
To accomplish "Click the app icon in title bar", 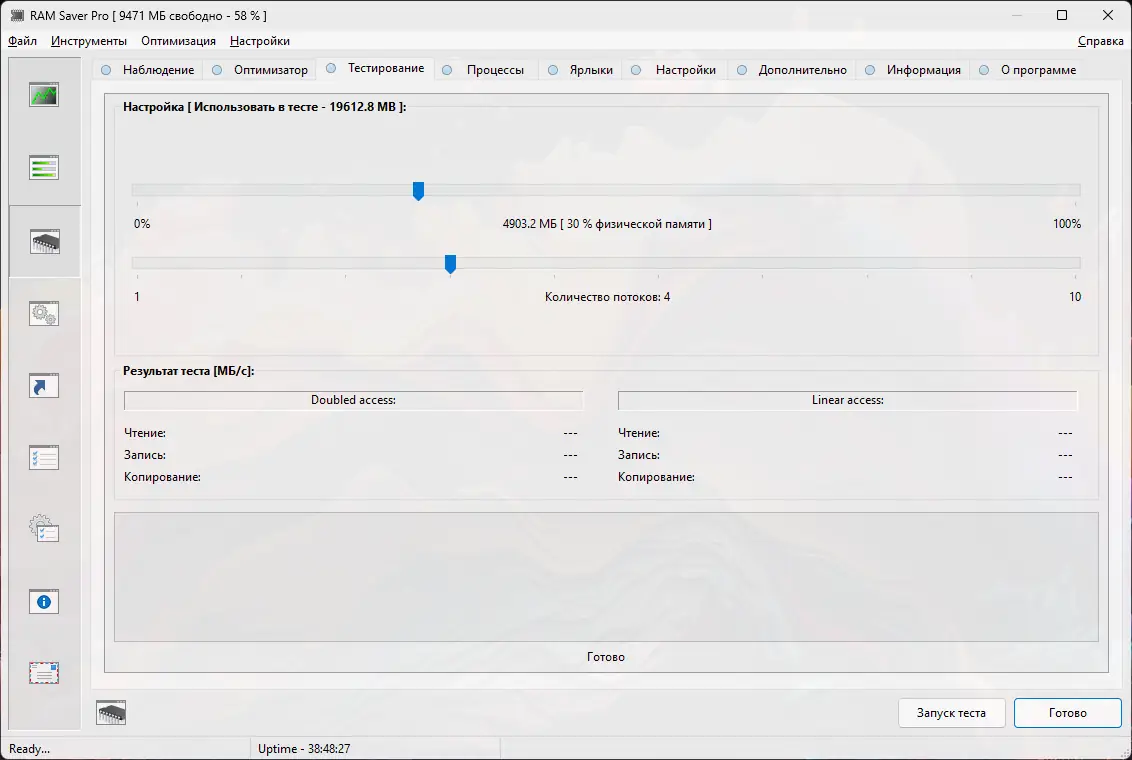I will click(x=17, y=15).
